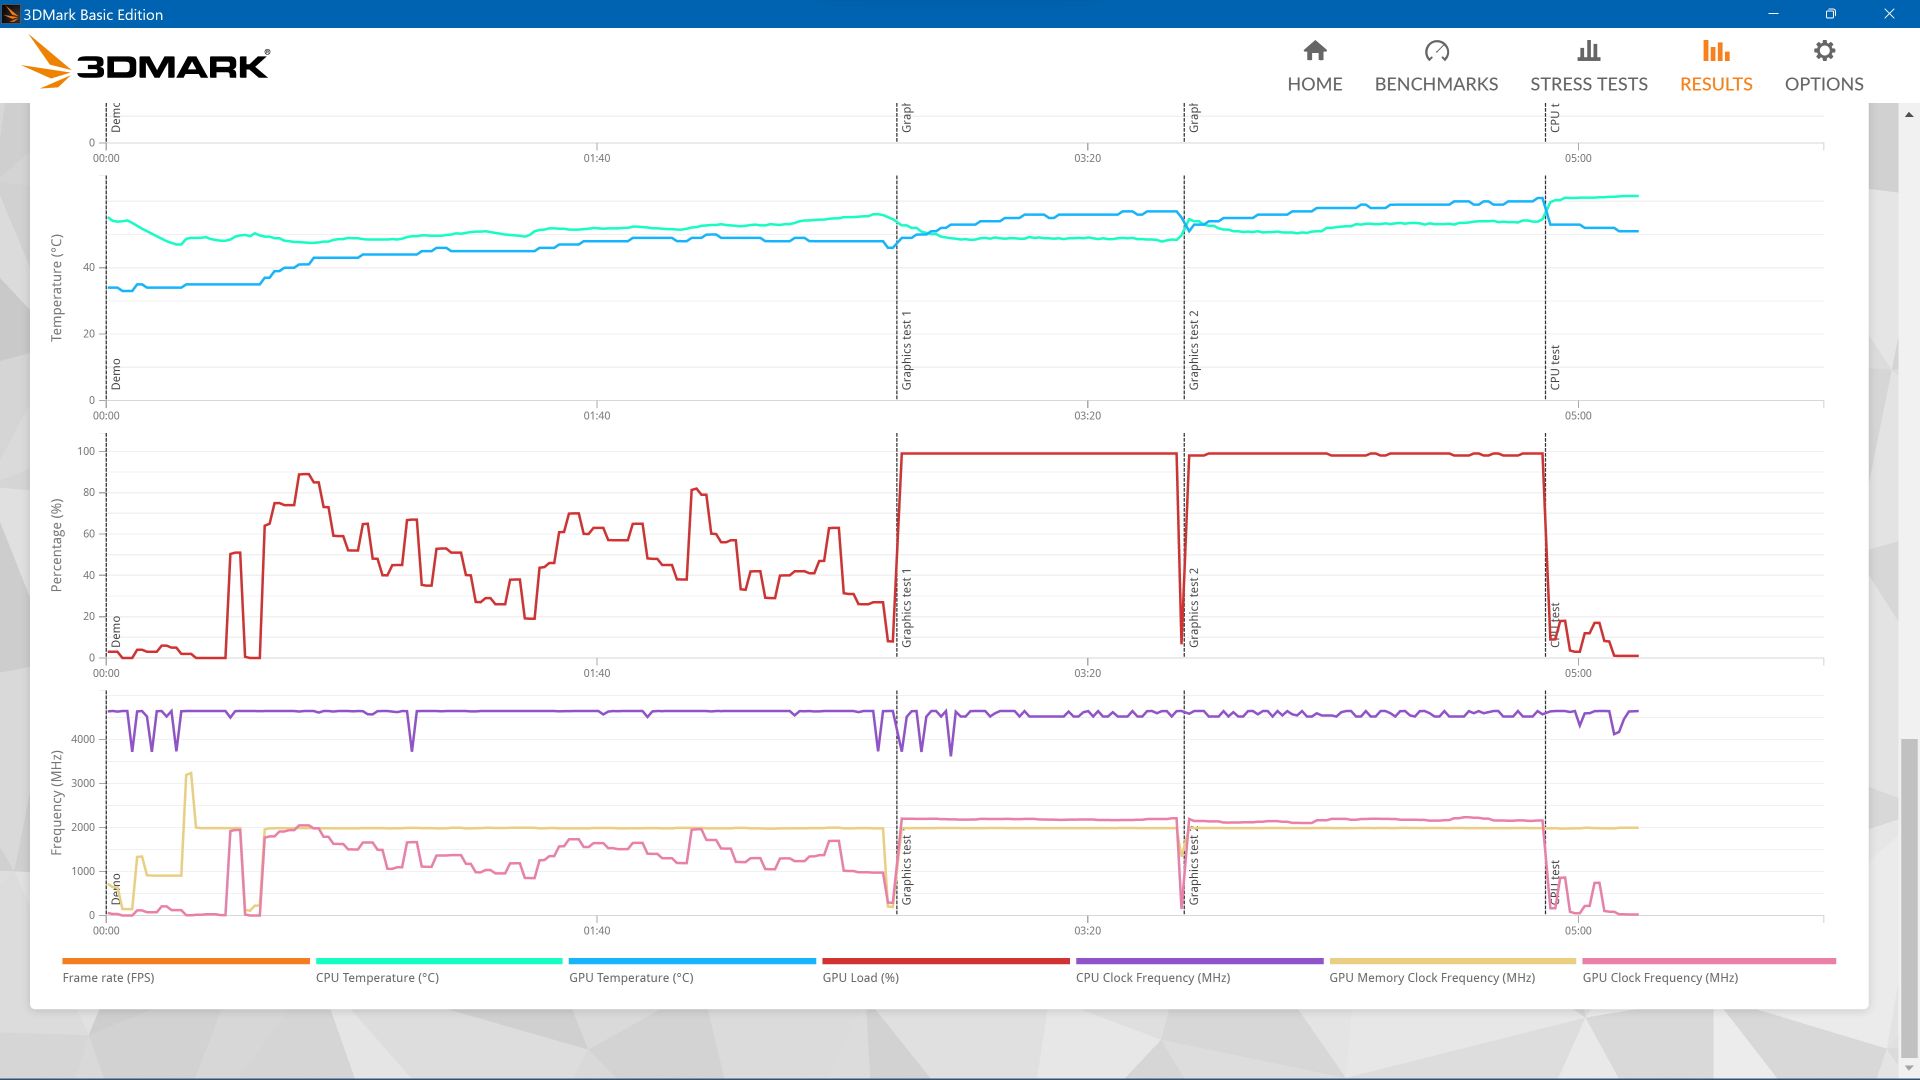Toggle Frame rate (FPS) legend series
Viewport: 1920px width, 1080px height.
point(108,978)
